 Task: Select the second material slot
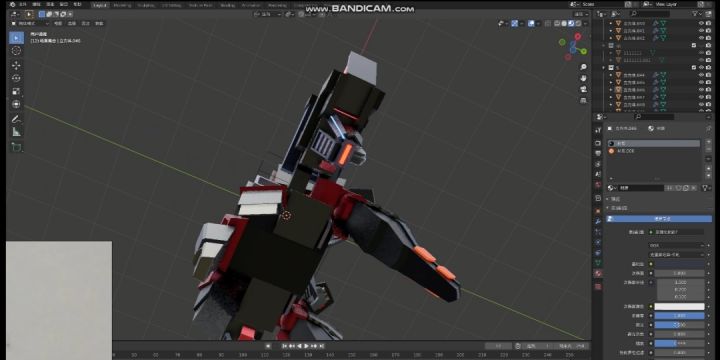(654, 151)
